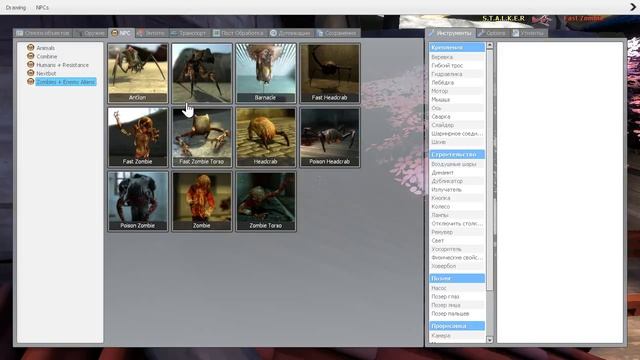Select the NPC tab
The width and height of the screenshot is (640, 360).
(121, 33)
